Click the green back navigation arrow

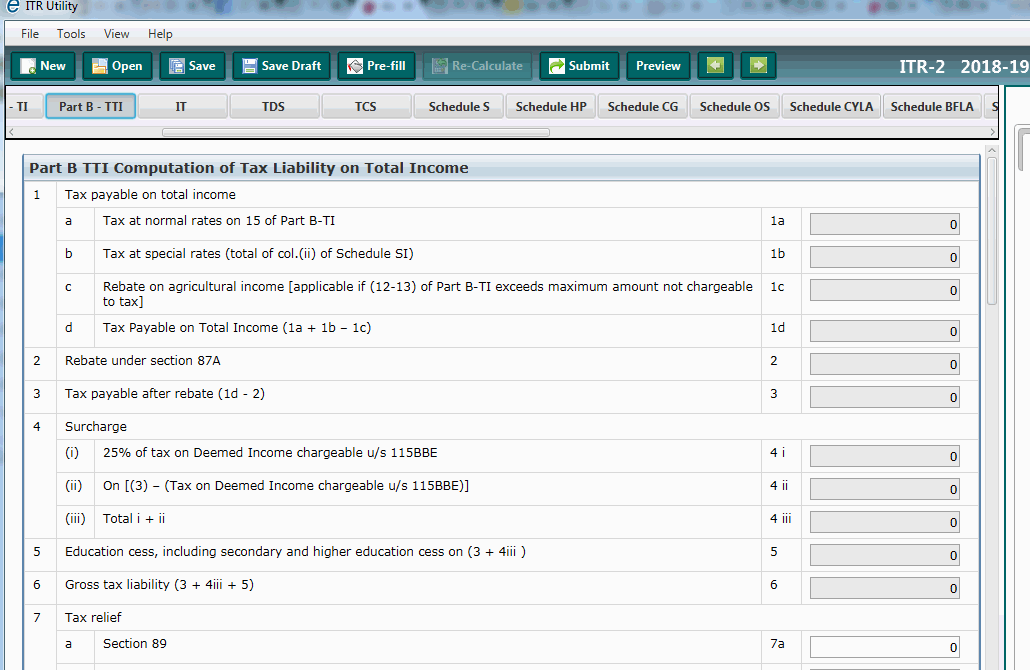[x=714, y=65]
